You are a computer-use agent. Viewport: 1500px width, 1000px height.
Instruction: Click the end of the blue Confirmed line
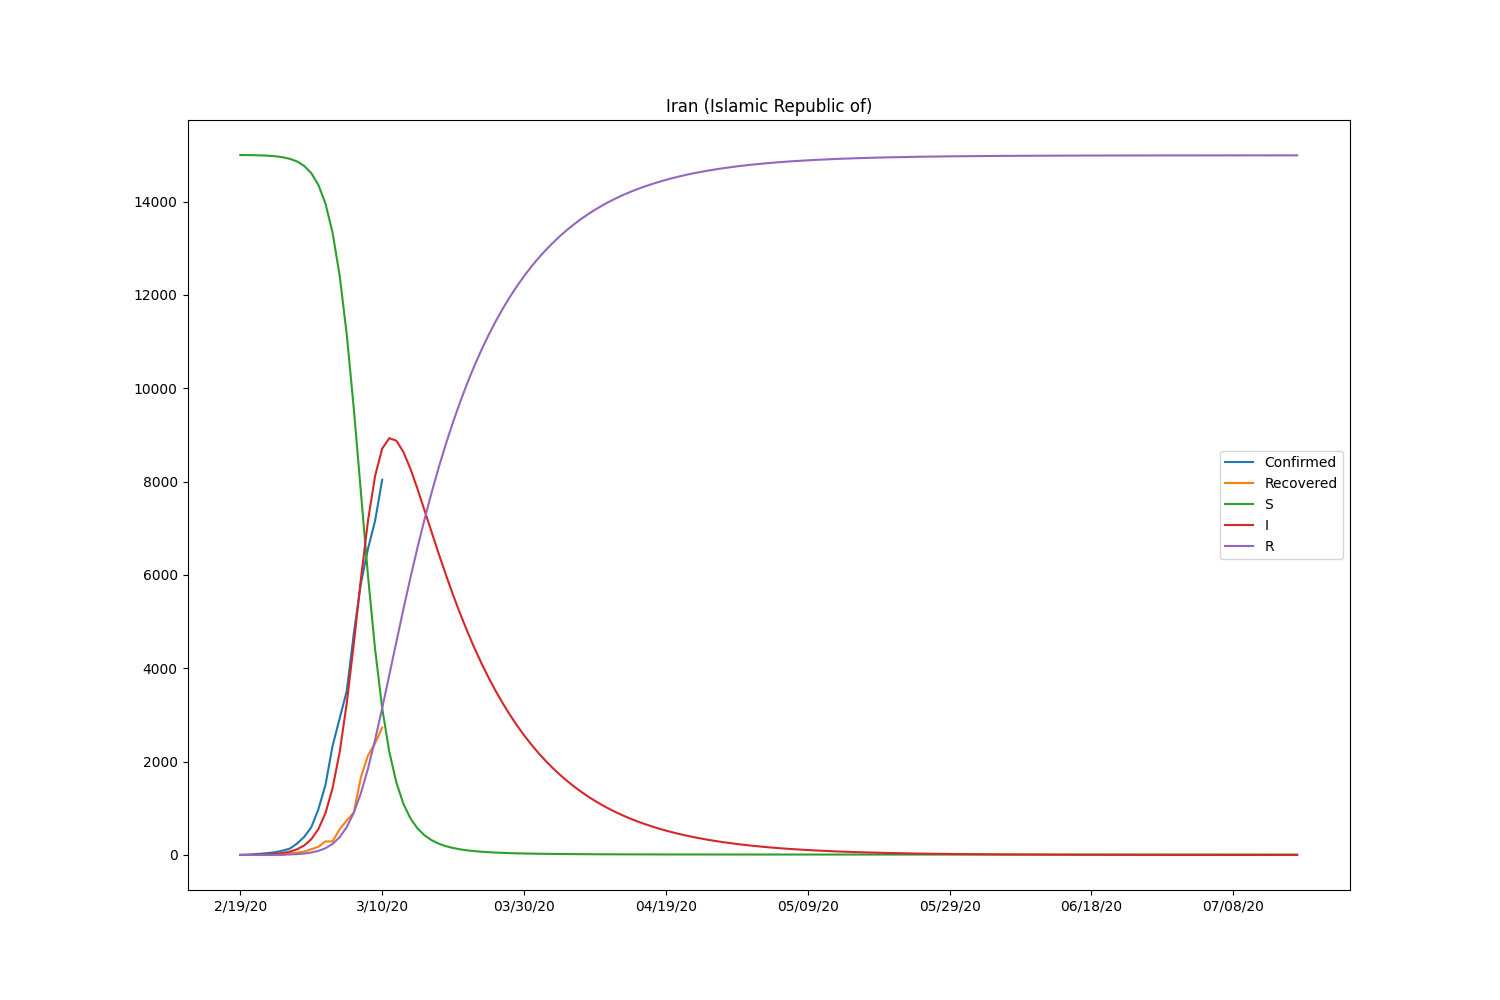[382, 479]
